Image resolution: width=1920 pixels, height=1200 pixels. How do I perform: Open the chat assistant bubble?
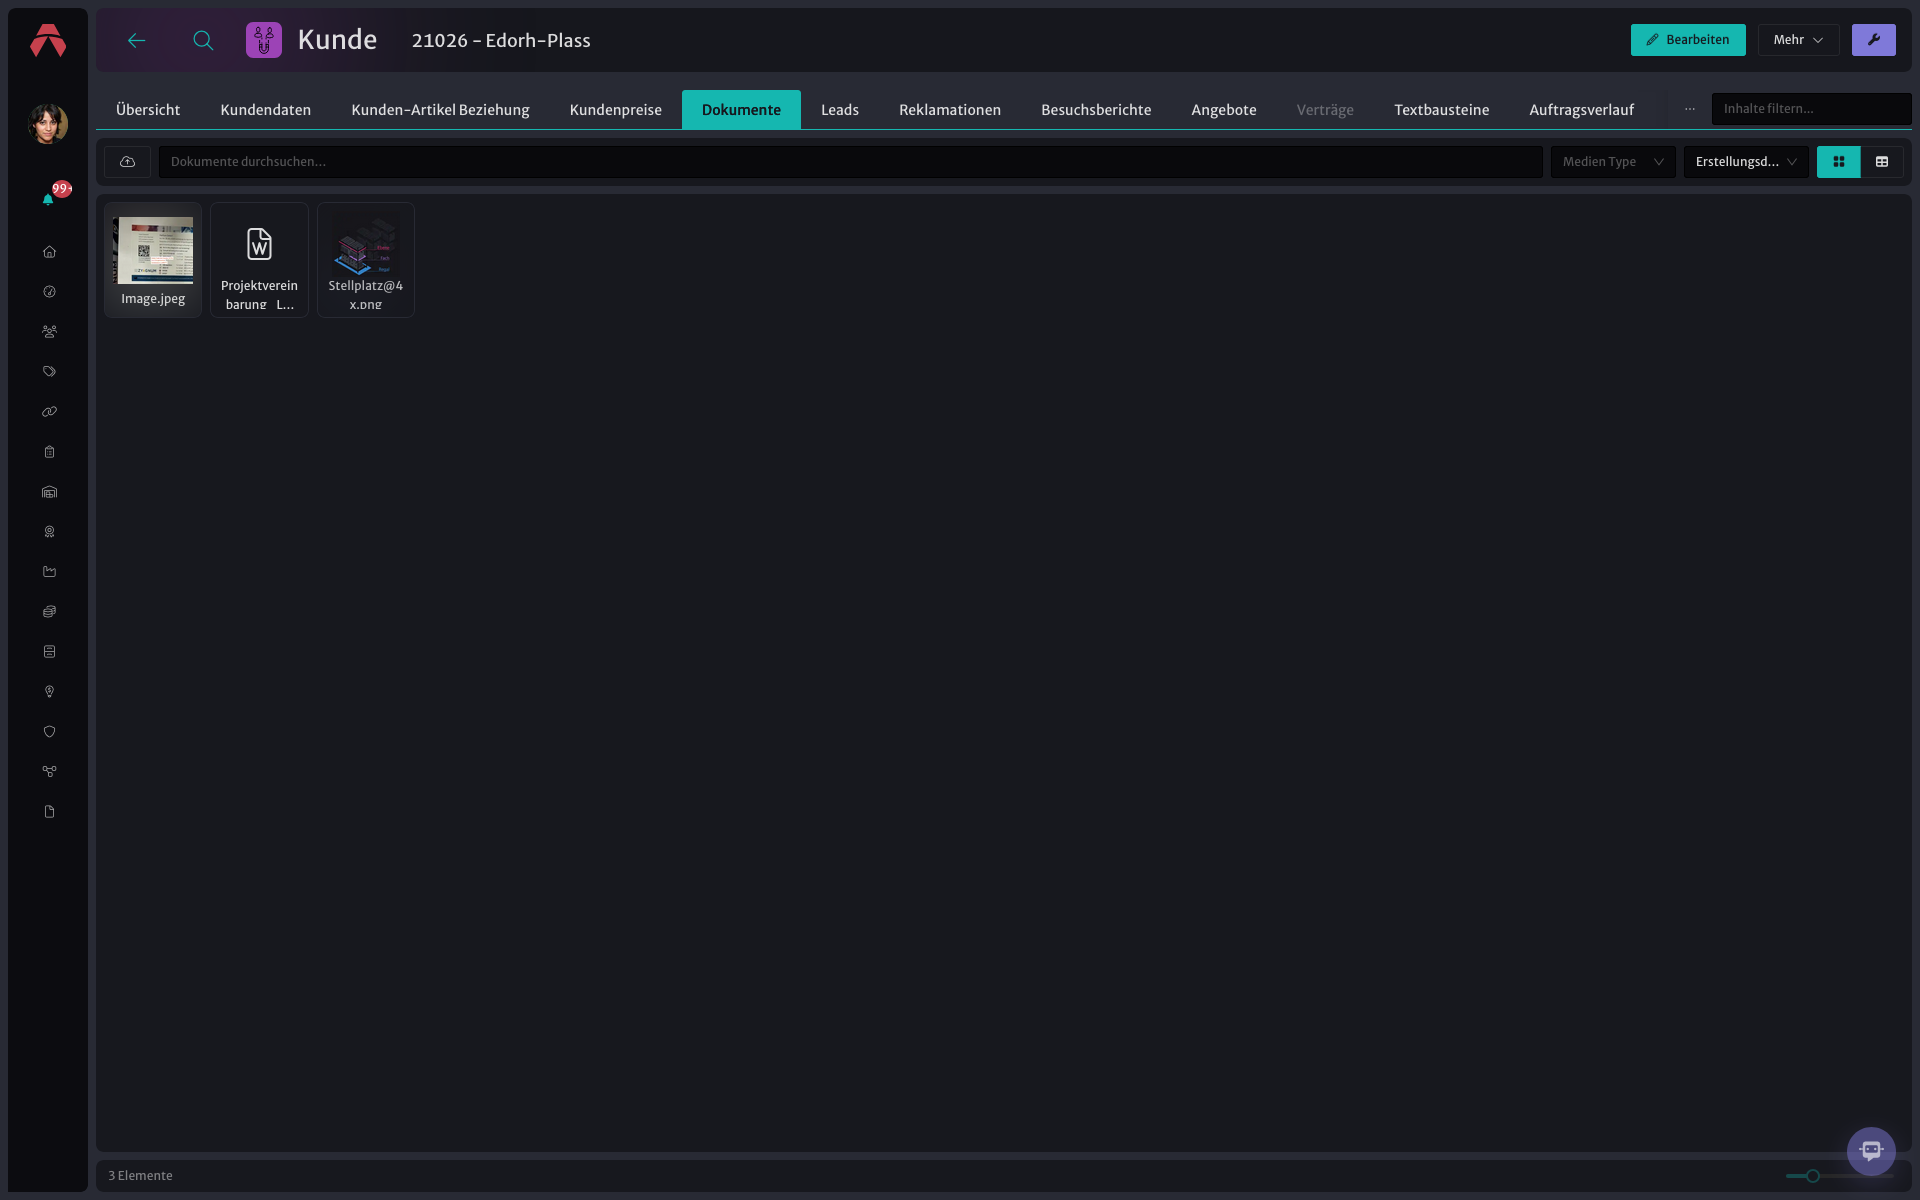[x=1871, y=1151]
